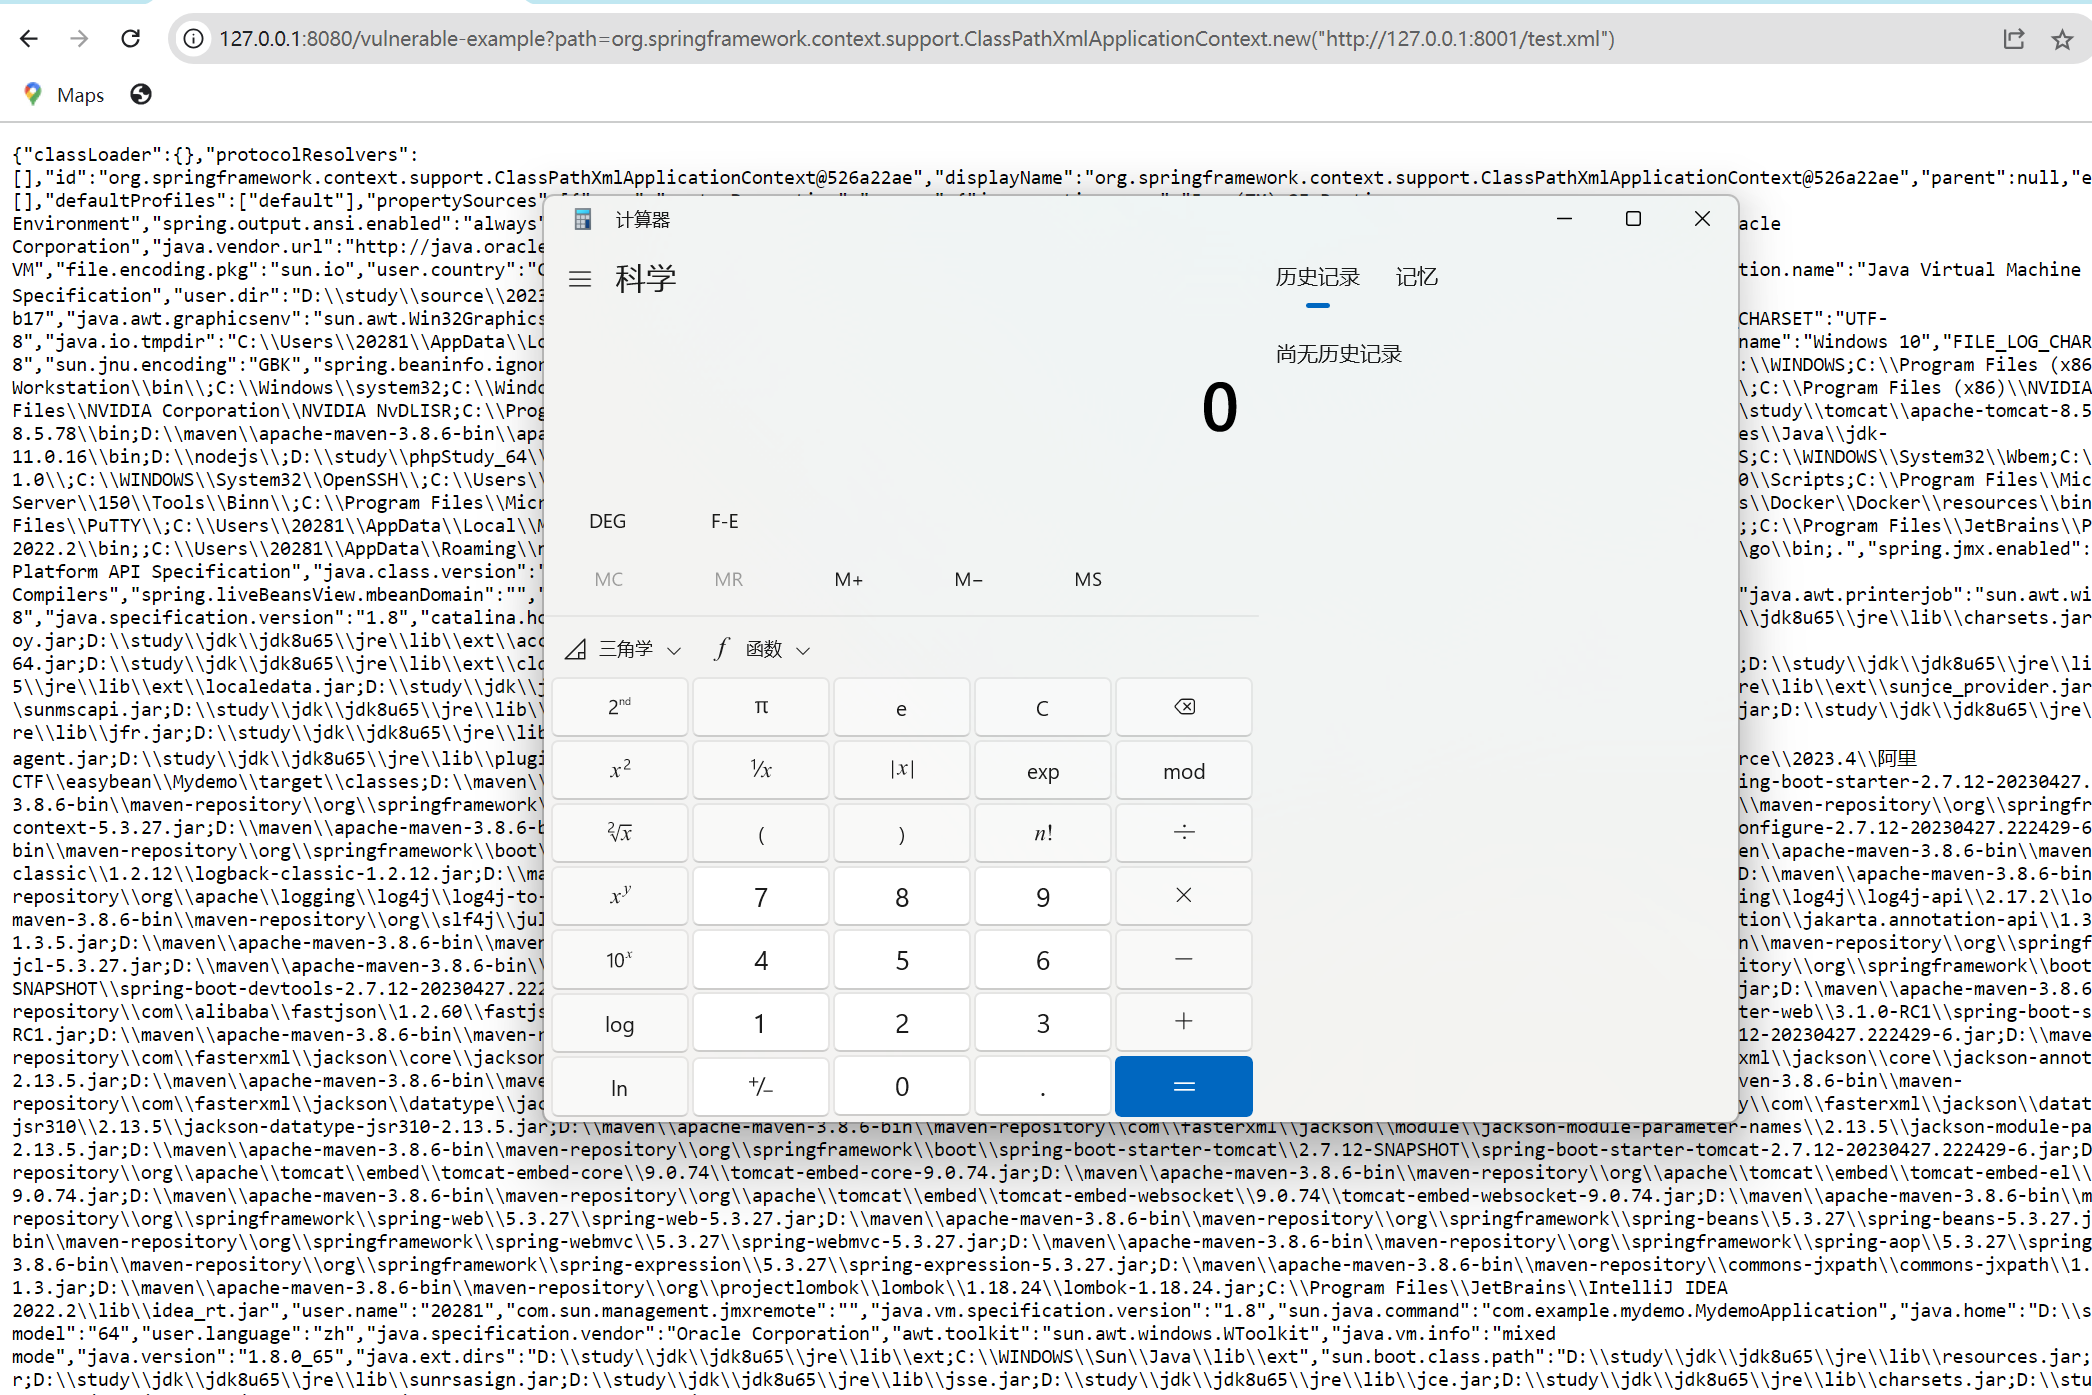2092x1395 pixels.
Task: Toggle the 2nd function key
Action: [x=620, y=707]
